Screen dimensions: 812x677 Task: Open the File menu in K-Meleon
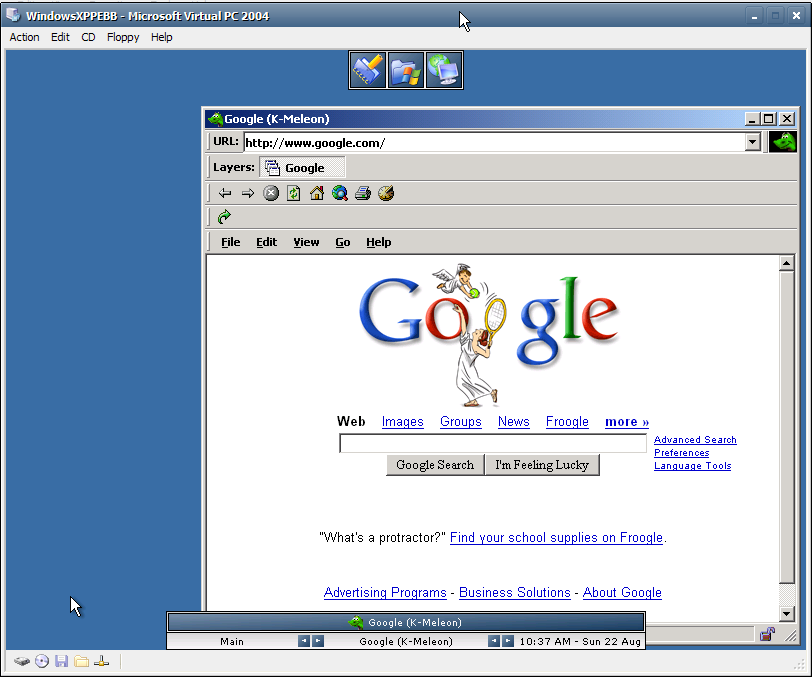pos(231,242)
